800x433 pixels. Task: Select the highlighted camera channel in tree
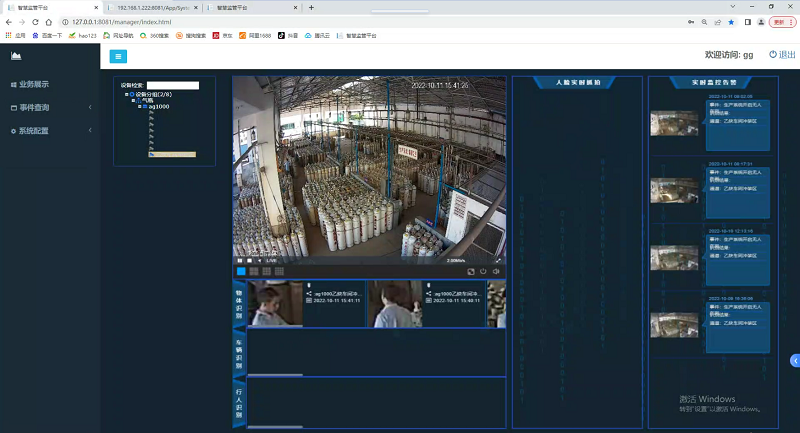172,154
